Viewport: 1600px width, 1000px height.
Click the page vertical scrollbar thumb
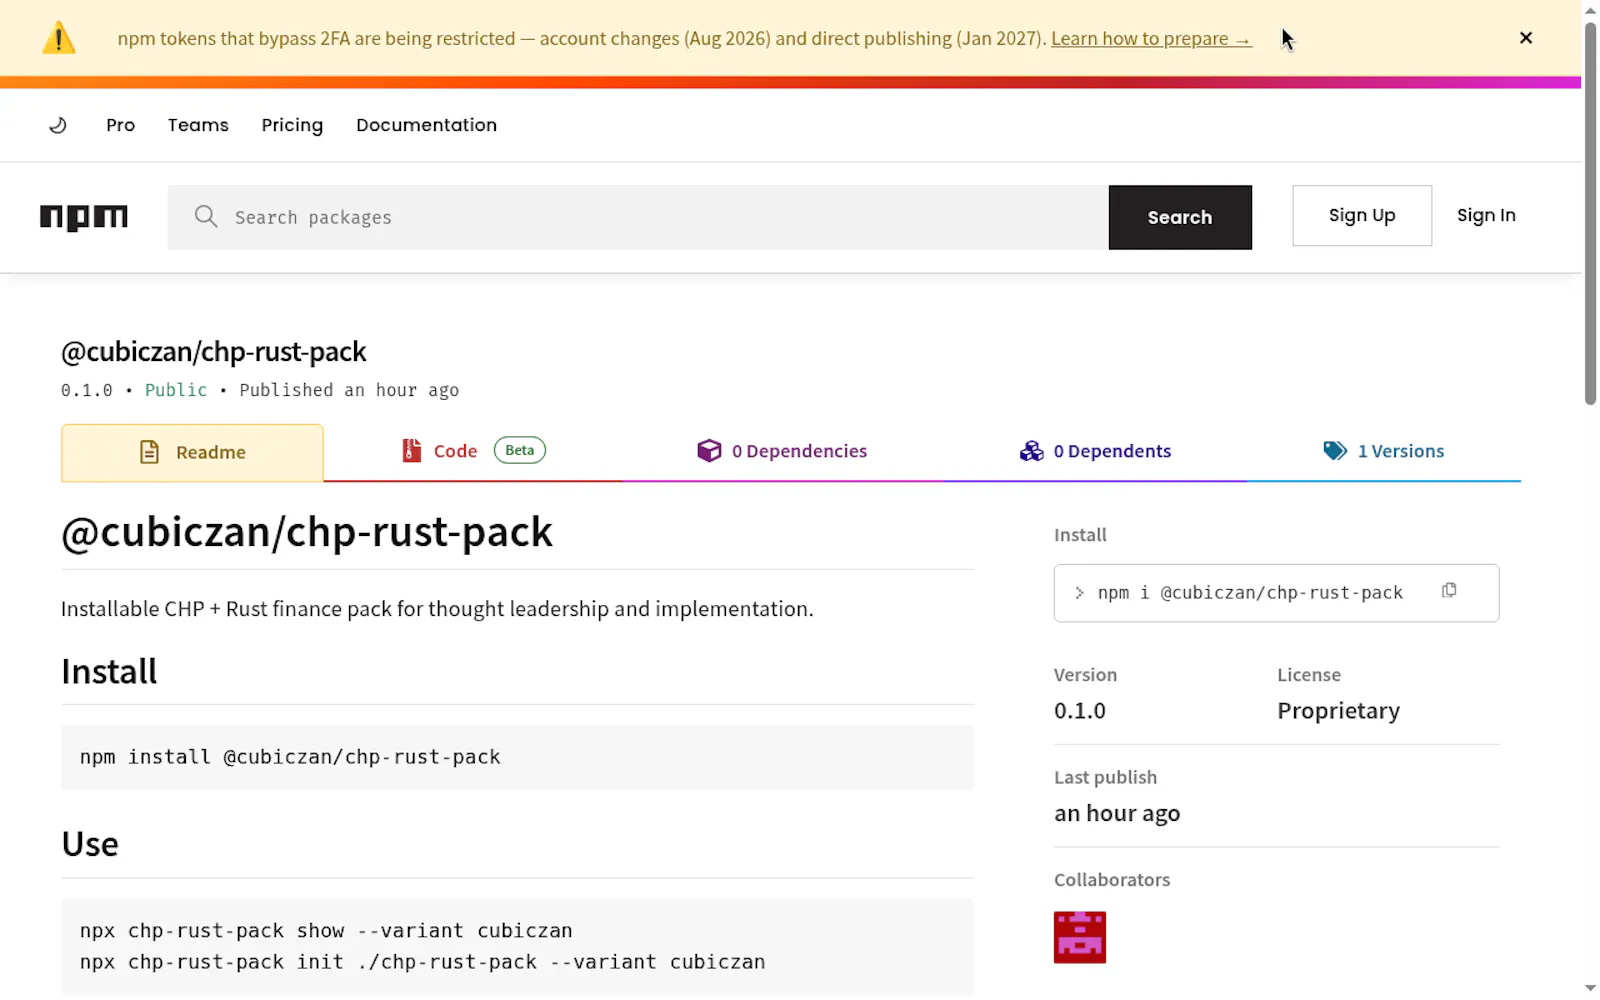click(x=1590, y=213)
